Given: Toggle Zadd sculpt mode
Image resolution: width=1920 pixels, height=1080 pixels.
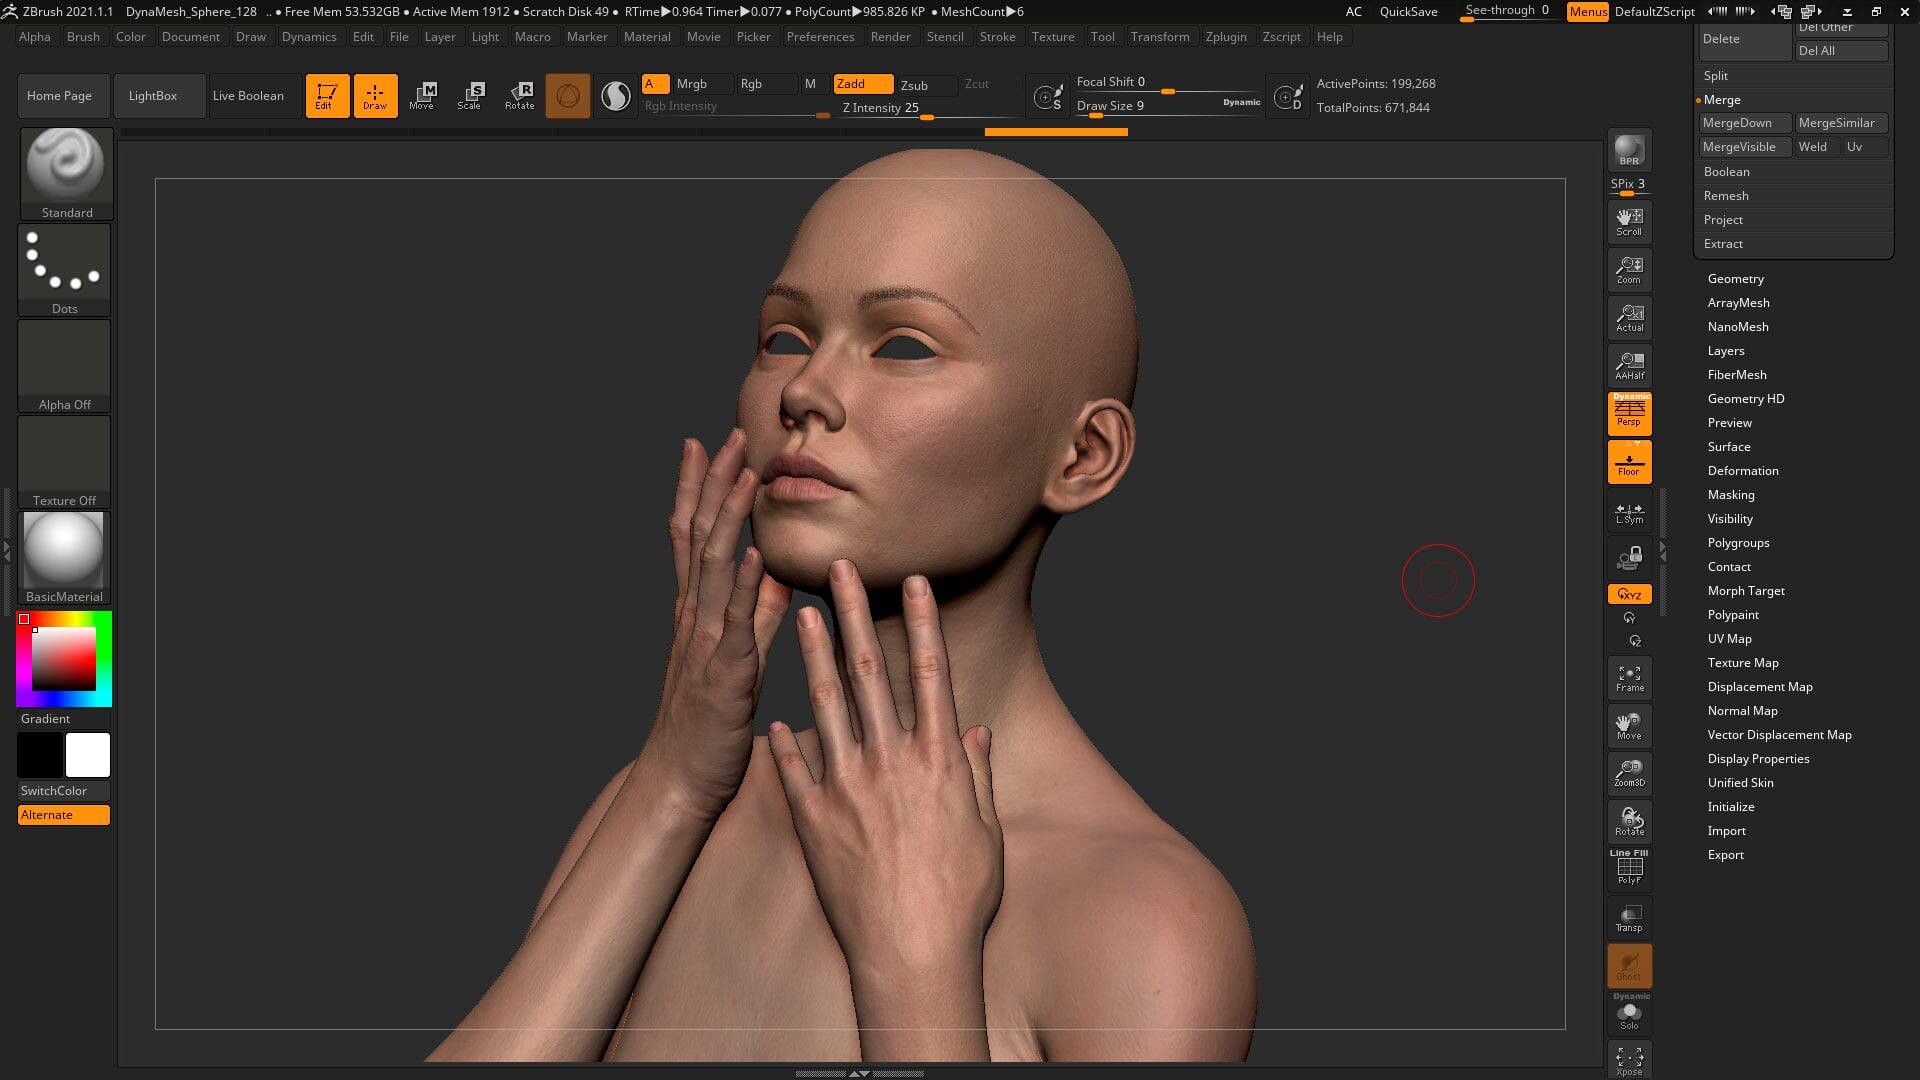Looking at the screenshot, I should tap(863, 84).
